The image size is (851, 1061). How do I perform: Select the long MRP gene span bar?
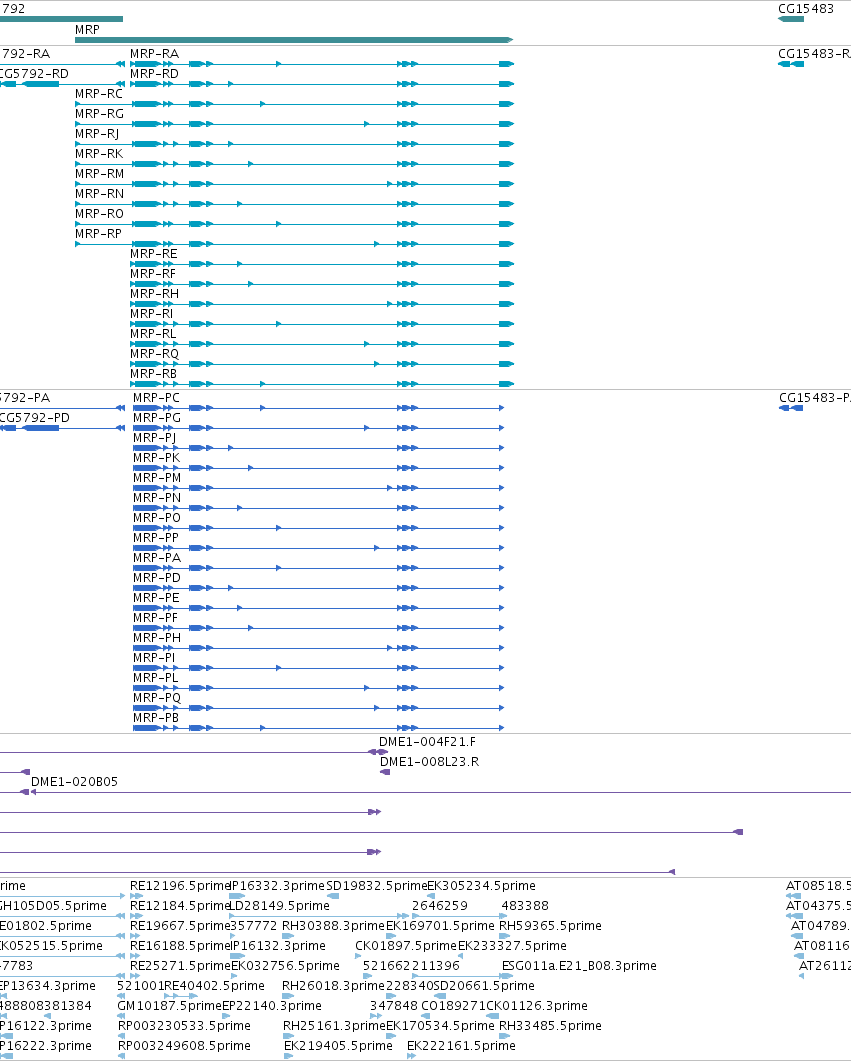pyautogui.click(x=294, y=40)
